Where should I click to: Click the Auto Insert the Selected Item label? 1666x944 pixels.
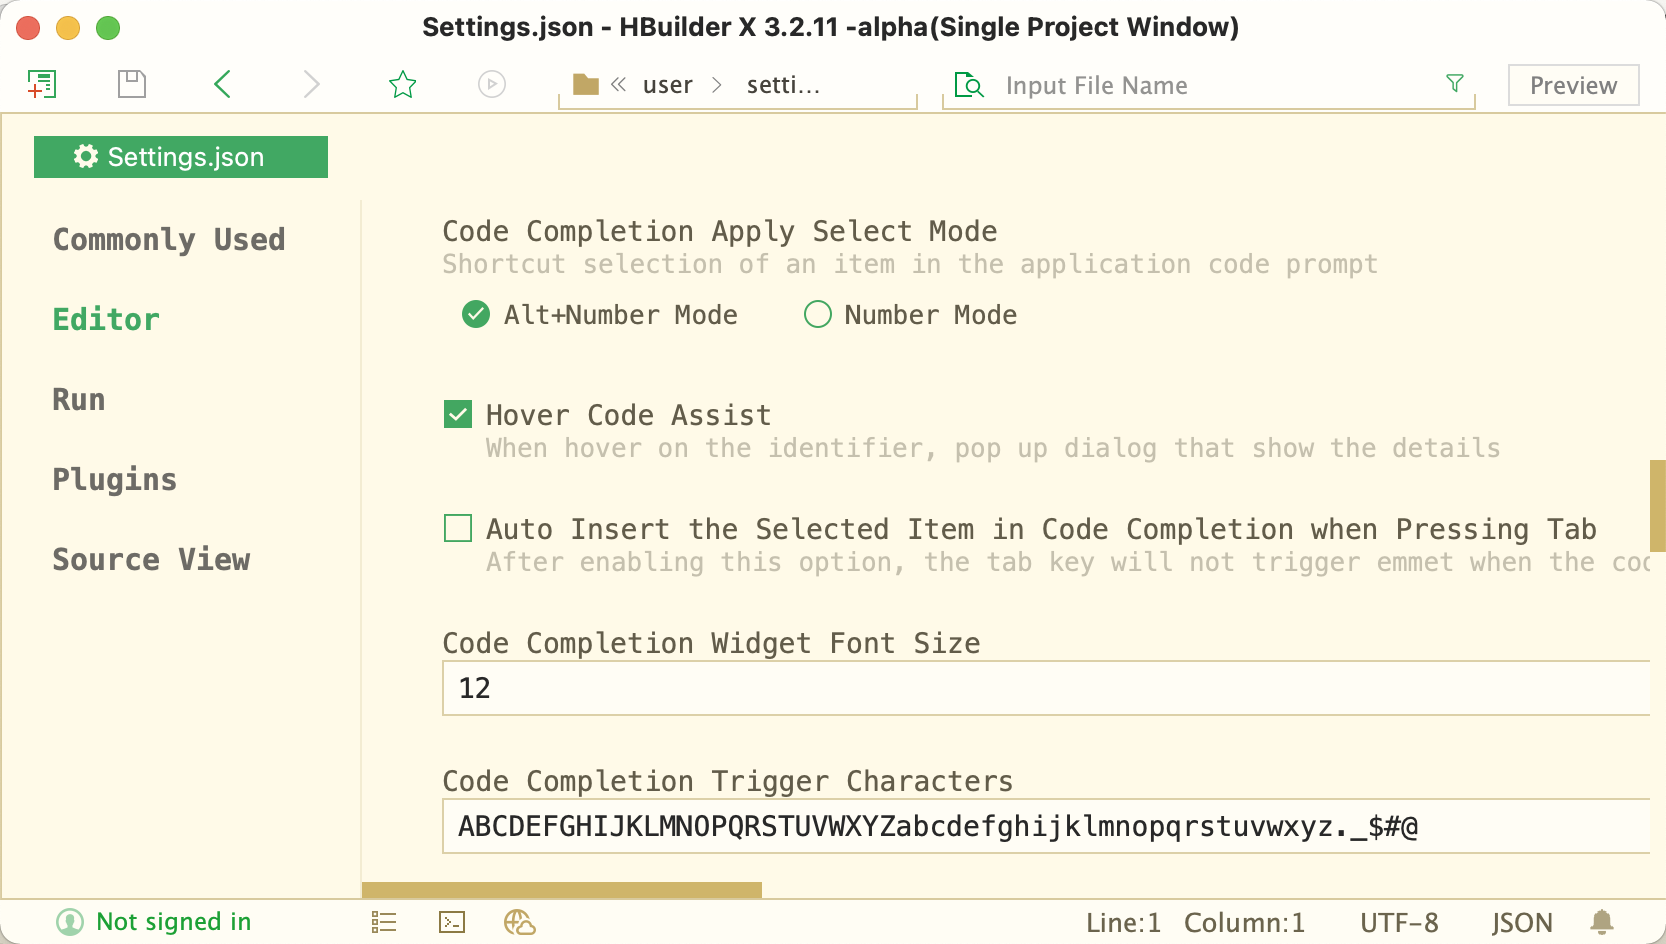(x=1041, y=529)
